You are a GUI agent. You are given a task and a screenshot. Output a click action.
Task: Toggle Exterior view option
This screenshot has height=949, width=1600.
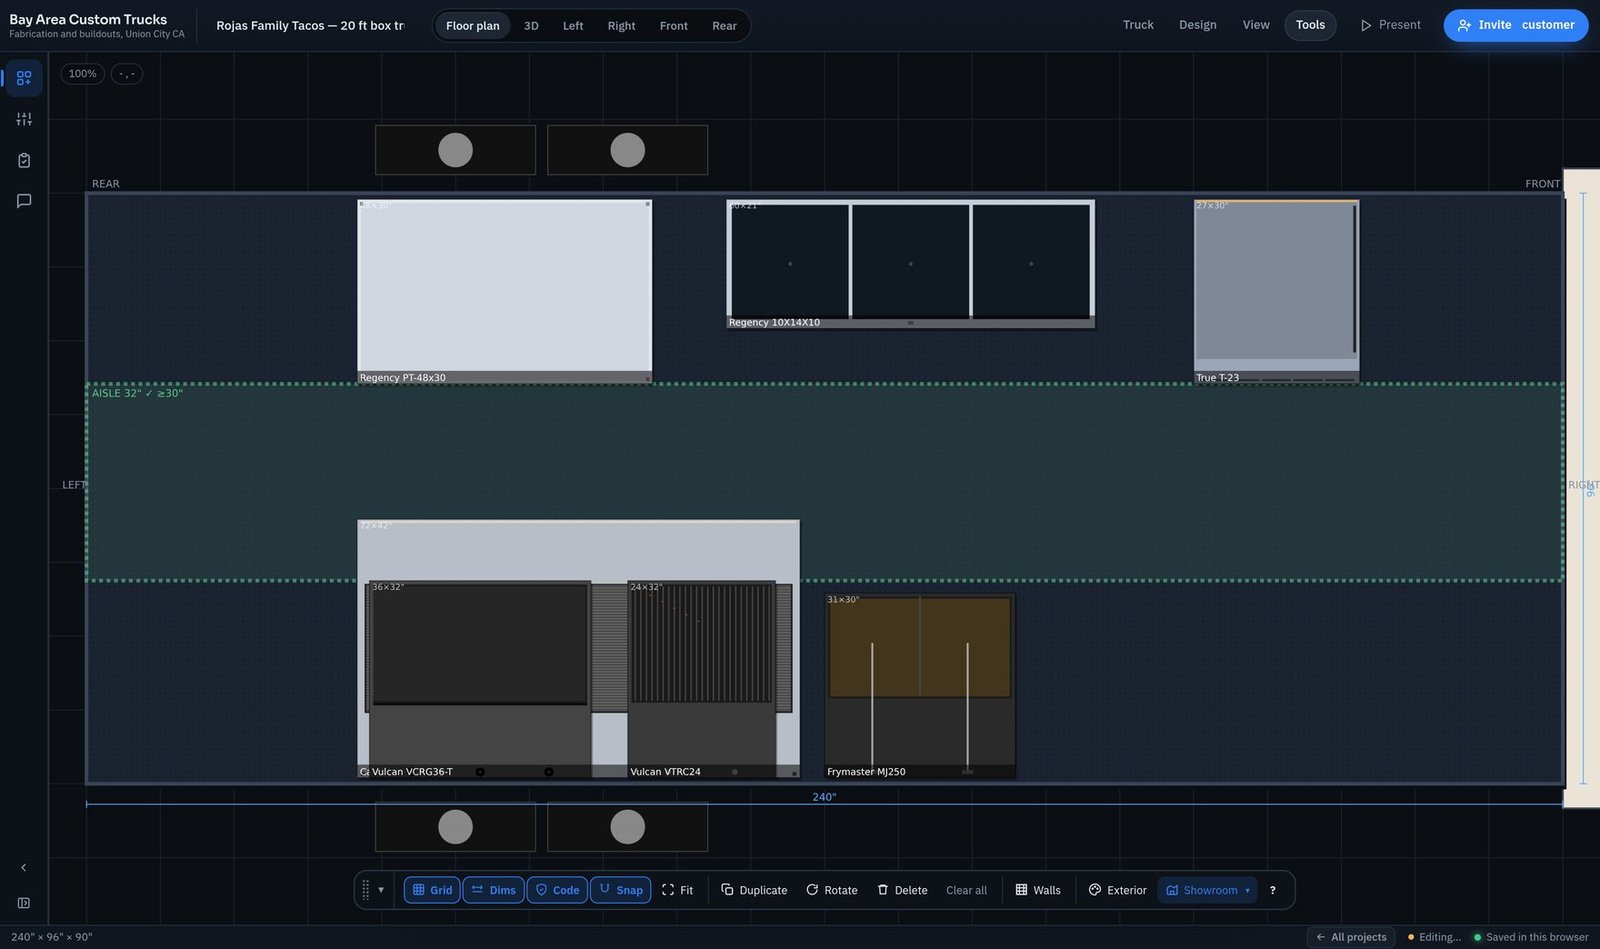pos(1117,890)
